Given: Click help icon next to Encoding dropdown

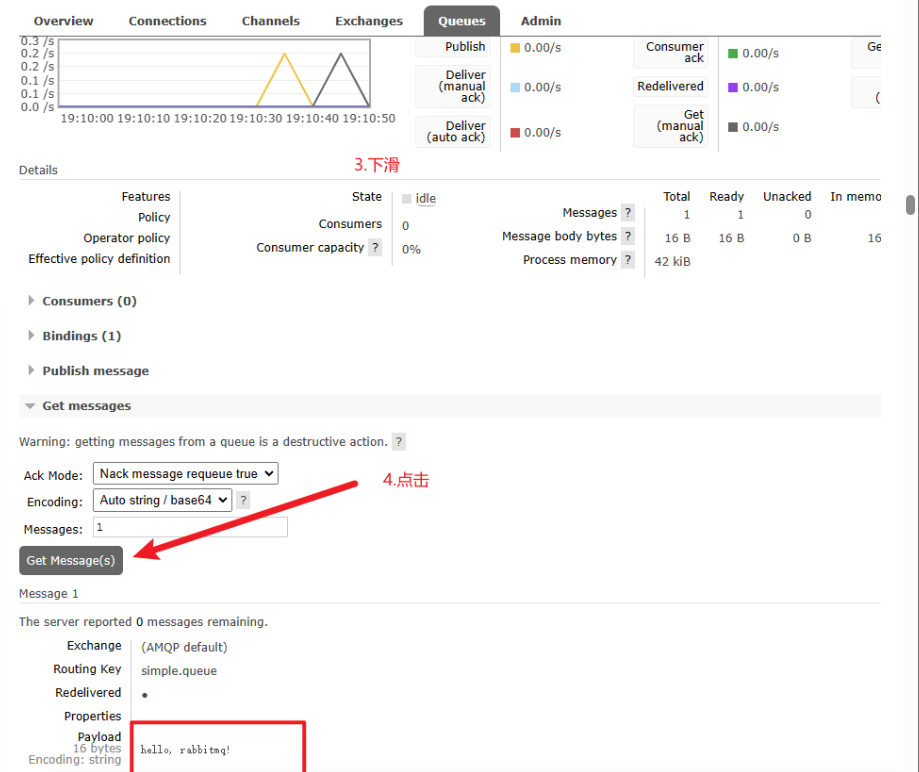Looking at the screenshot, I should 243,500.
